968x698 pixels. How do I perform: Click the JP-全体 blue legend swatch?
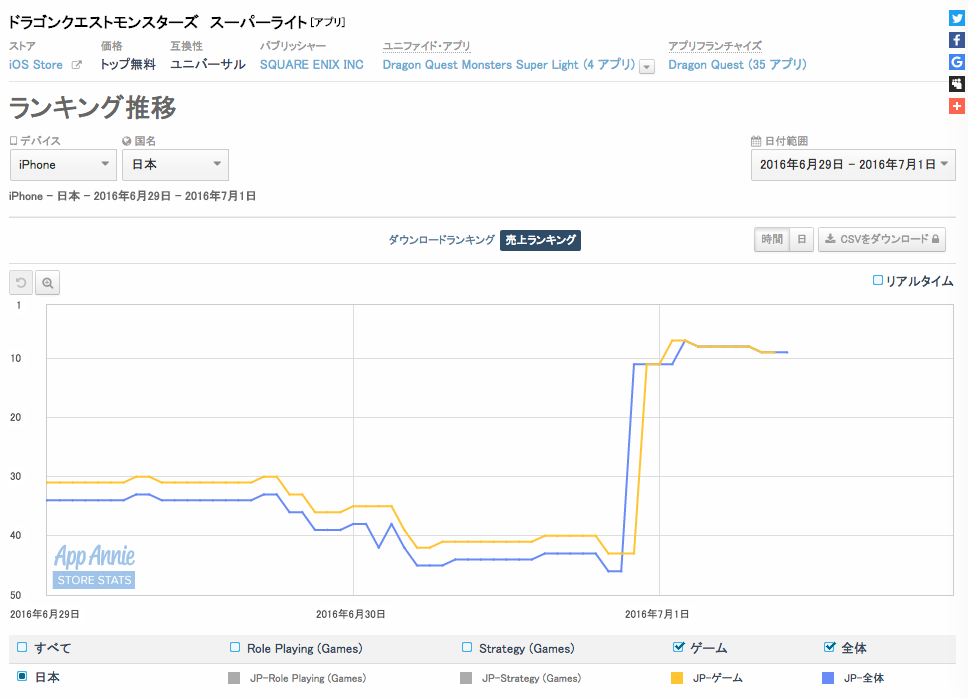pyautogui.click(x=828, y=678)
